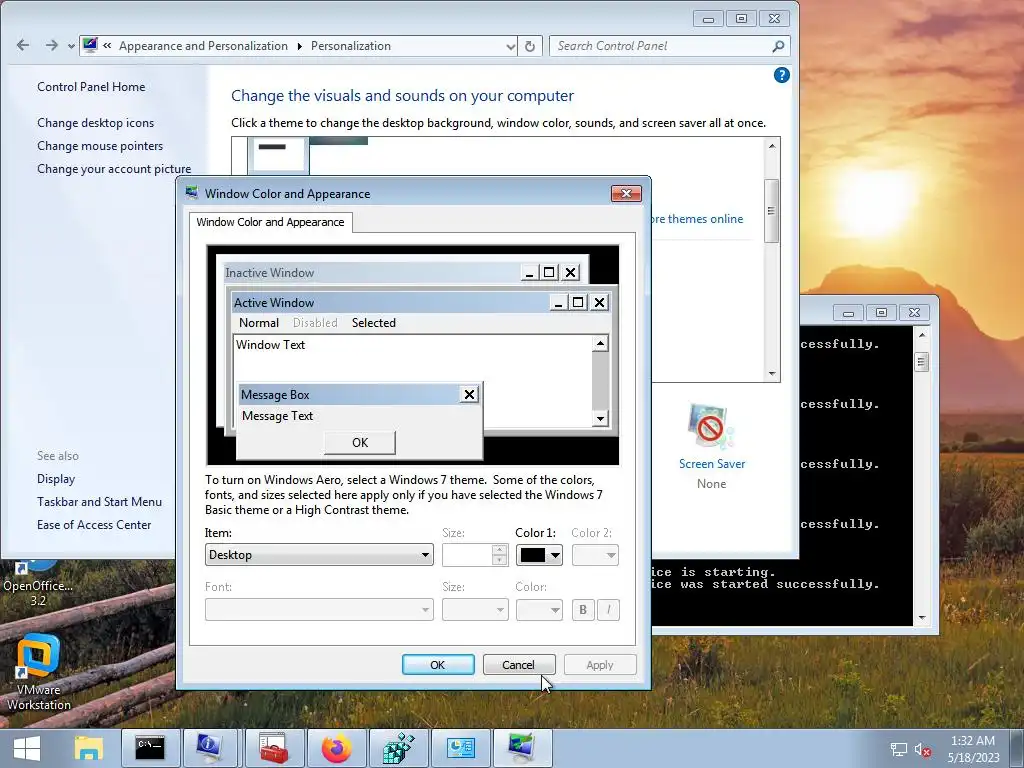
Task: Select Window Color and Appearance tab
Action: pyautogui.click(x=270, y=222)
